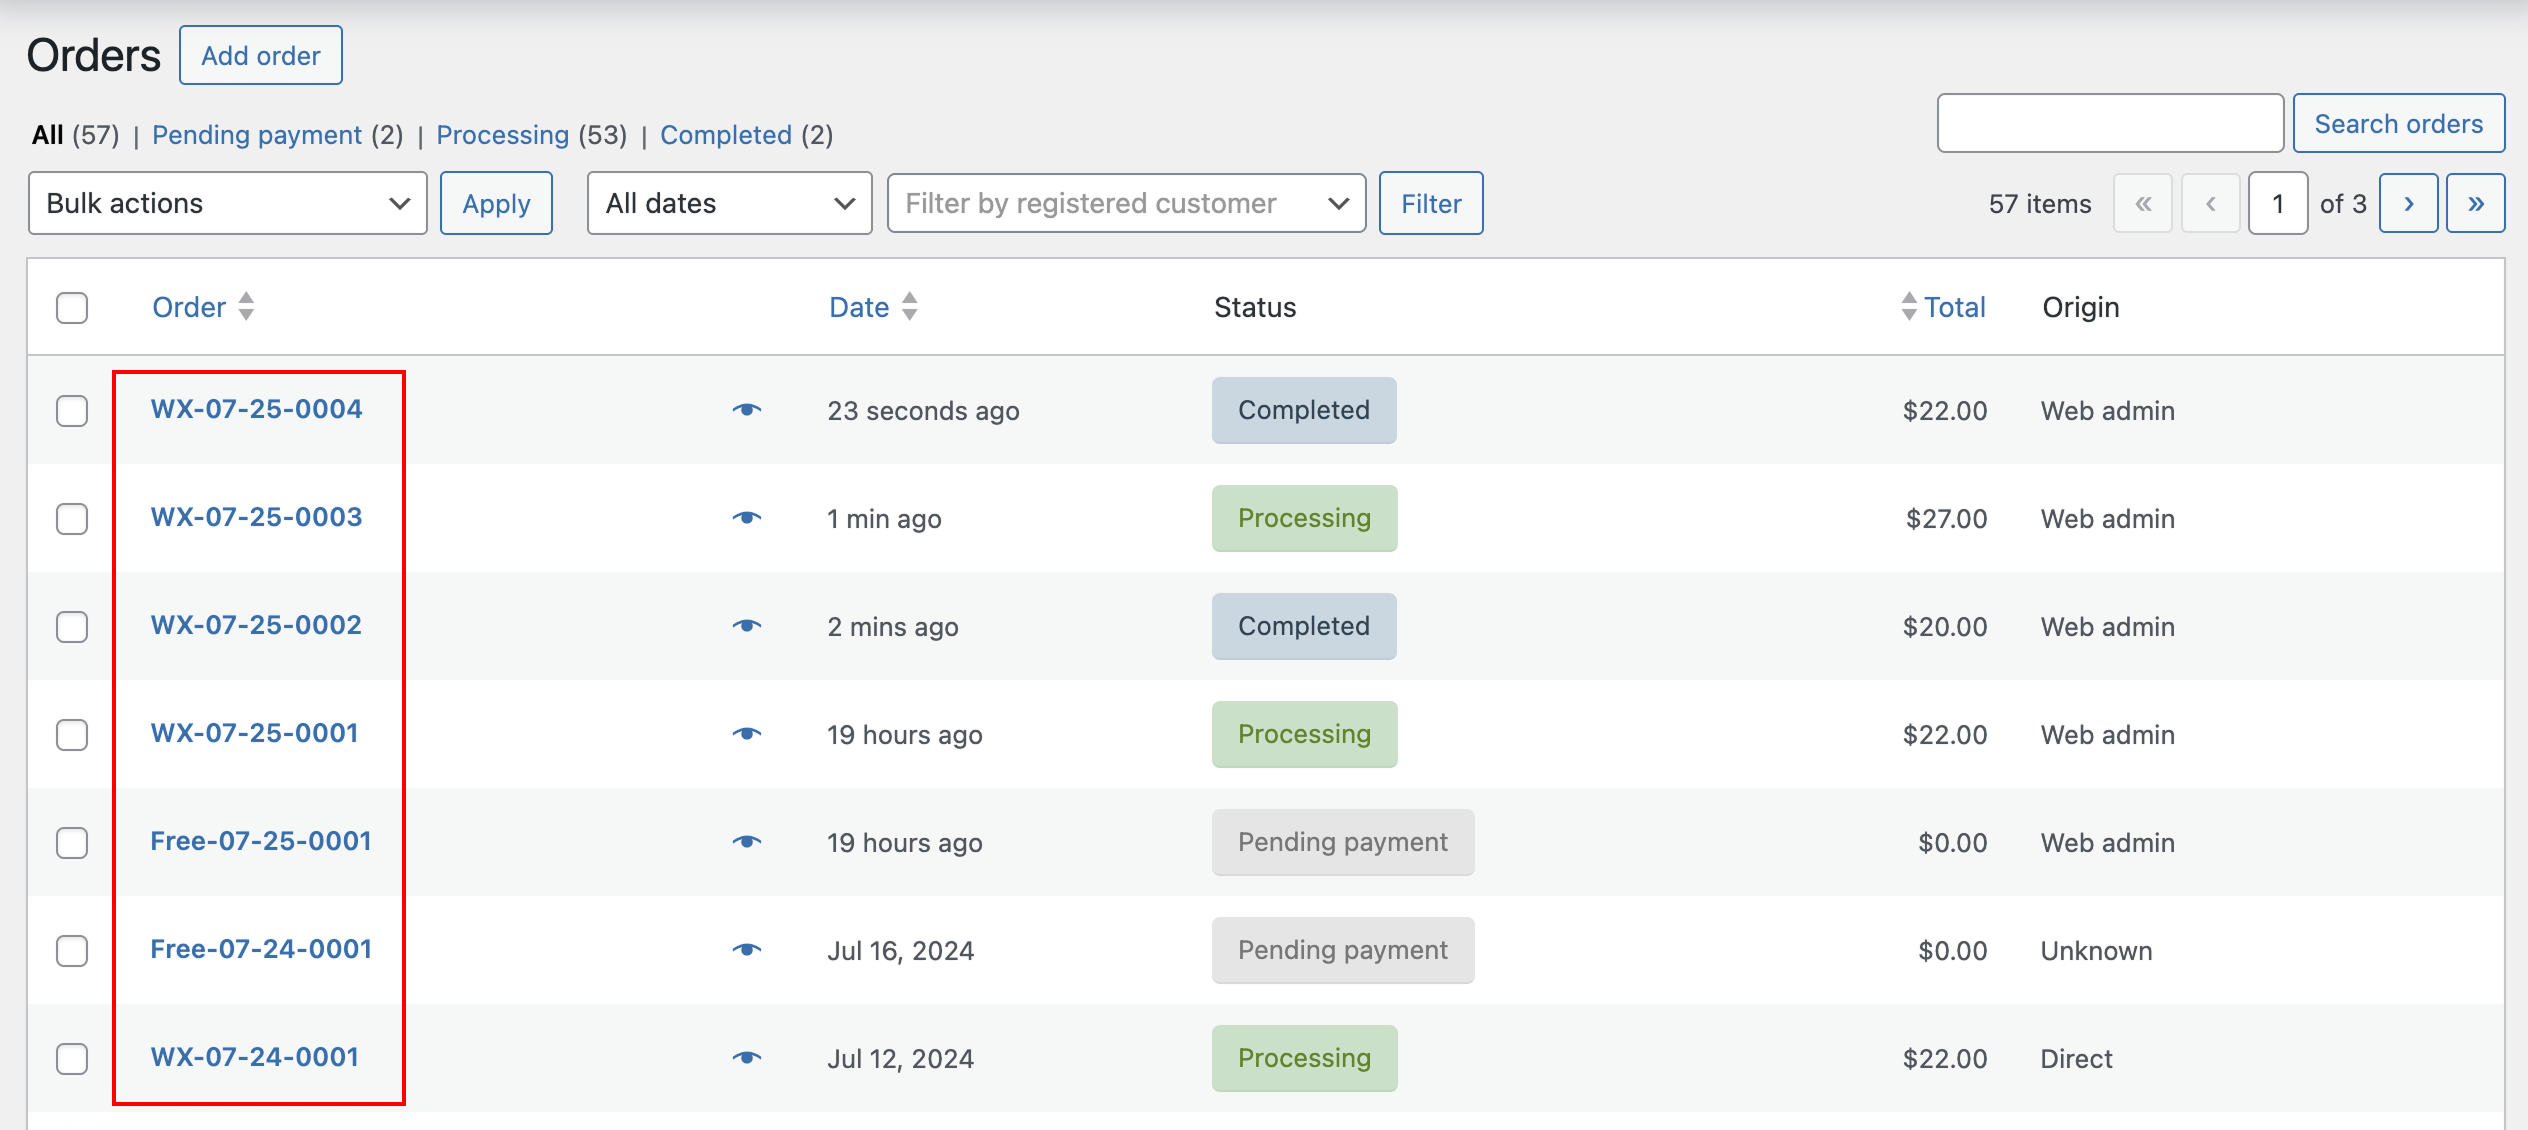Viewport: 2528px width, 1130px height.
Task: Open the All dates dropdown
Action: click(x=729, y=203)
